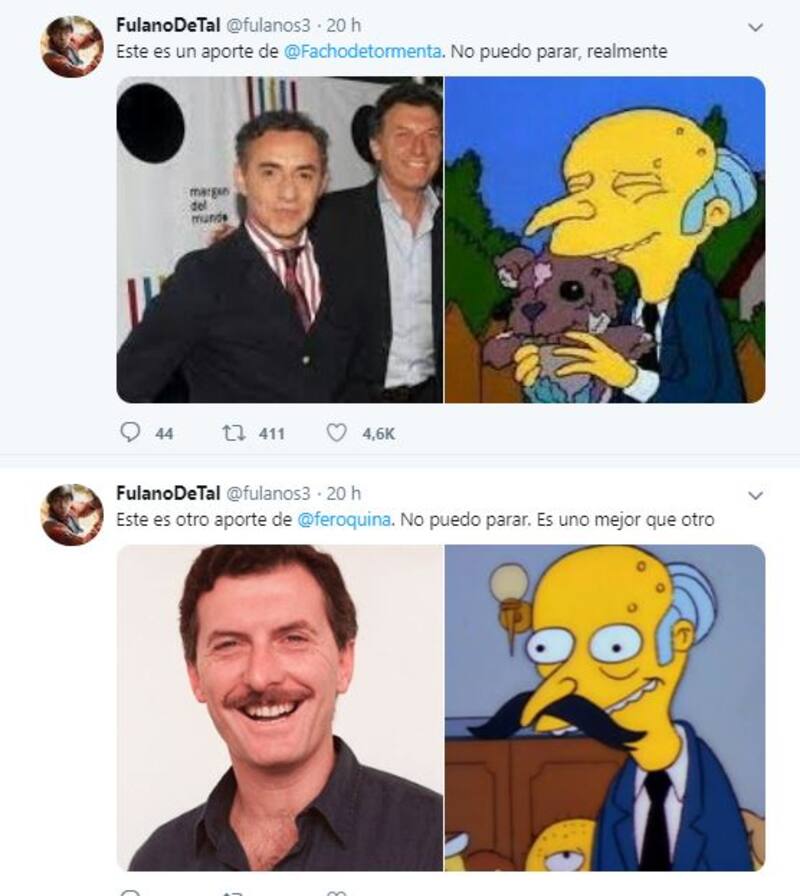Enlarge the photo of two men in suits
800x896 pixels.
click(279, 240)
